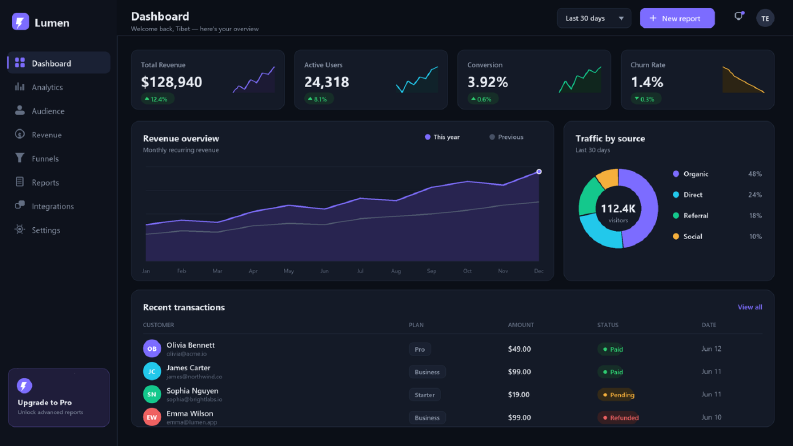
Task: Go to Dashboard in the sidebar
Action: click(x=59, y=63)
